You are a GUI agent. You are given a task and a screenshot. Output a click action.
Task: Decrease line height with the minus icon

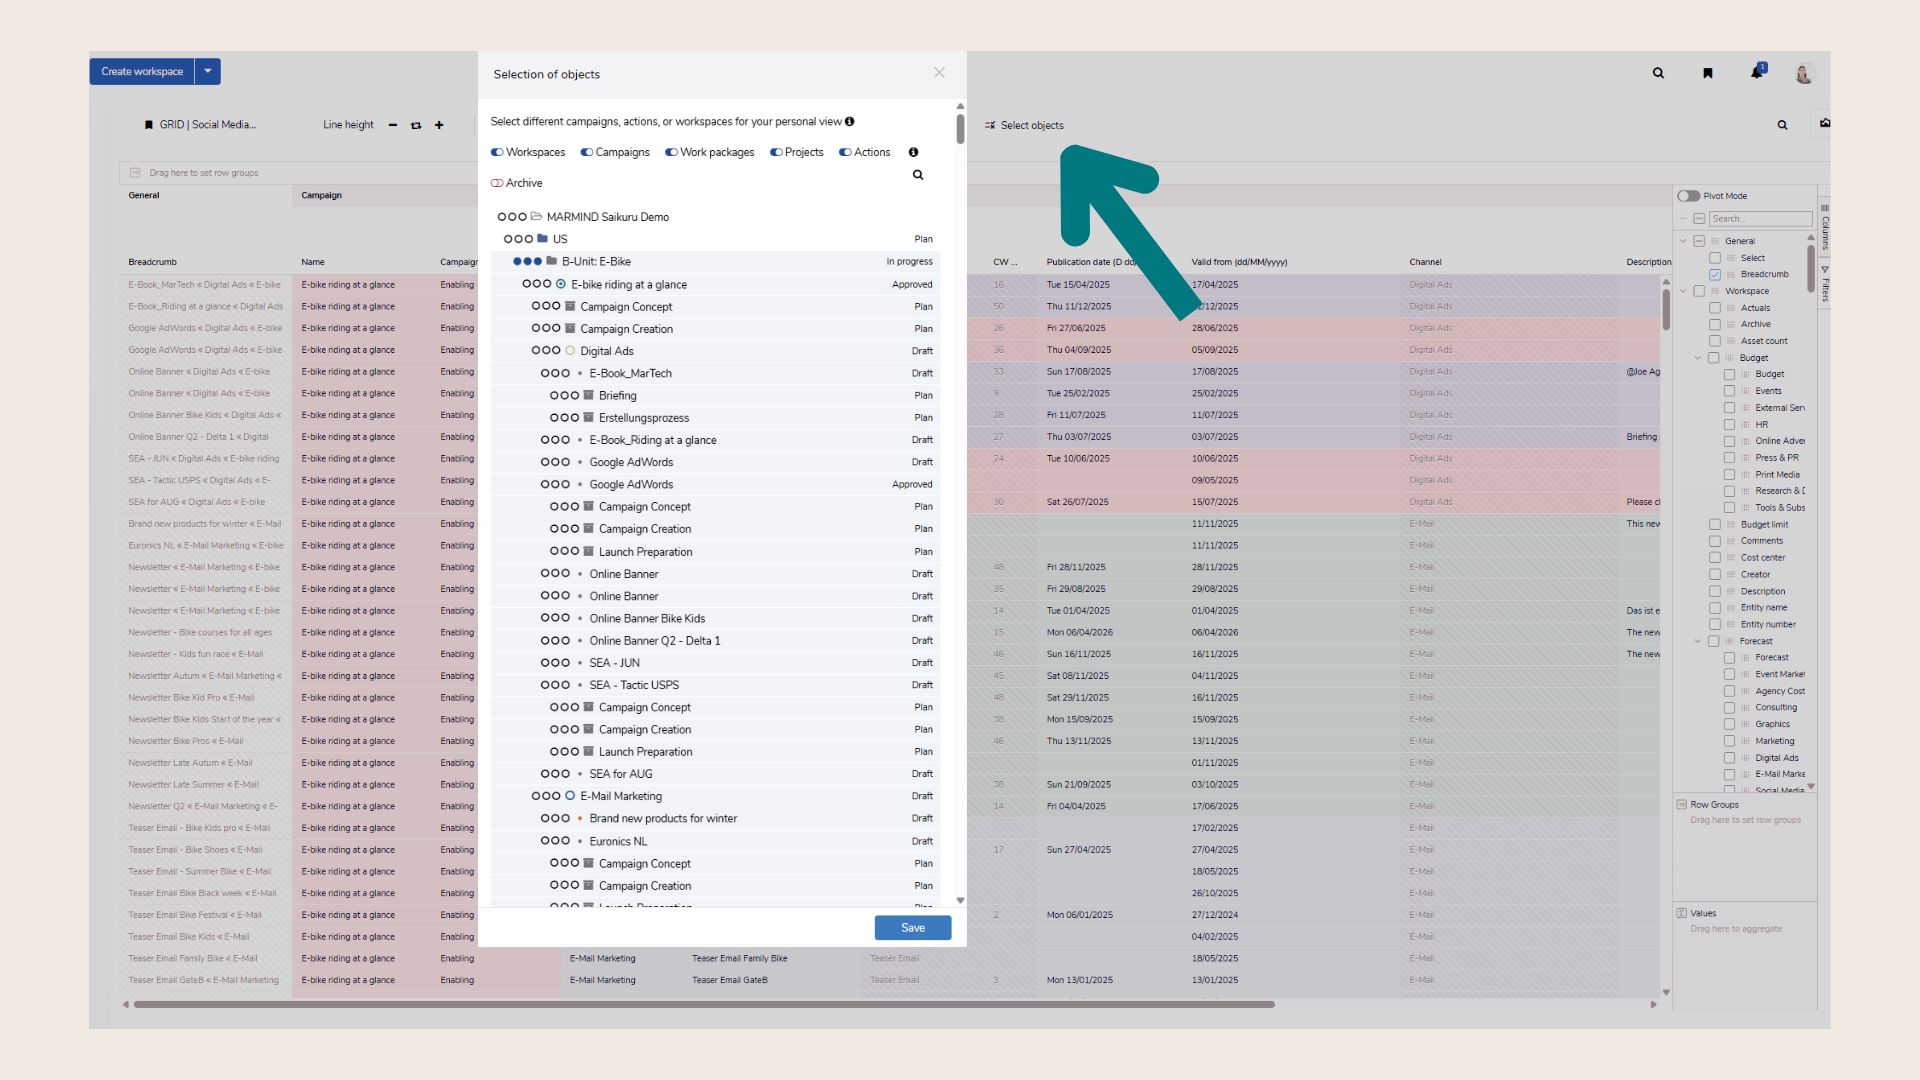[393, 125]
